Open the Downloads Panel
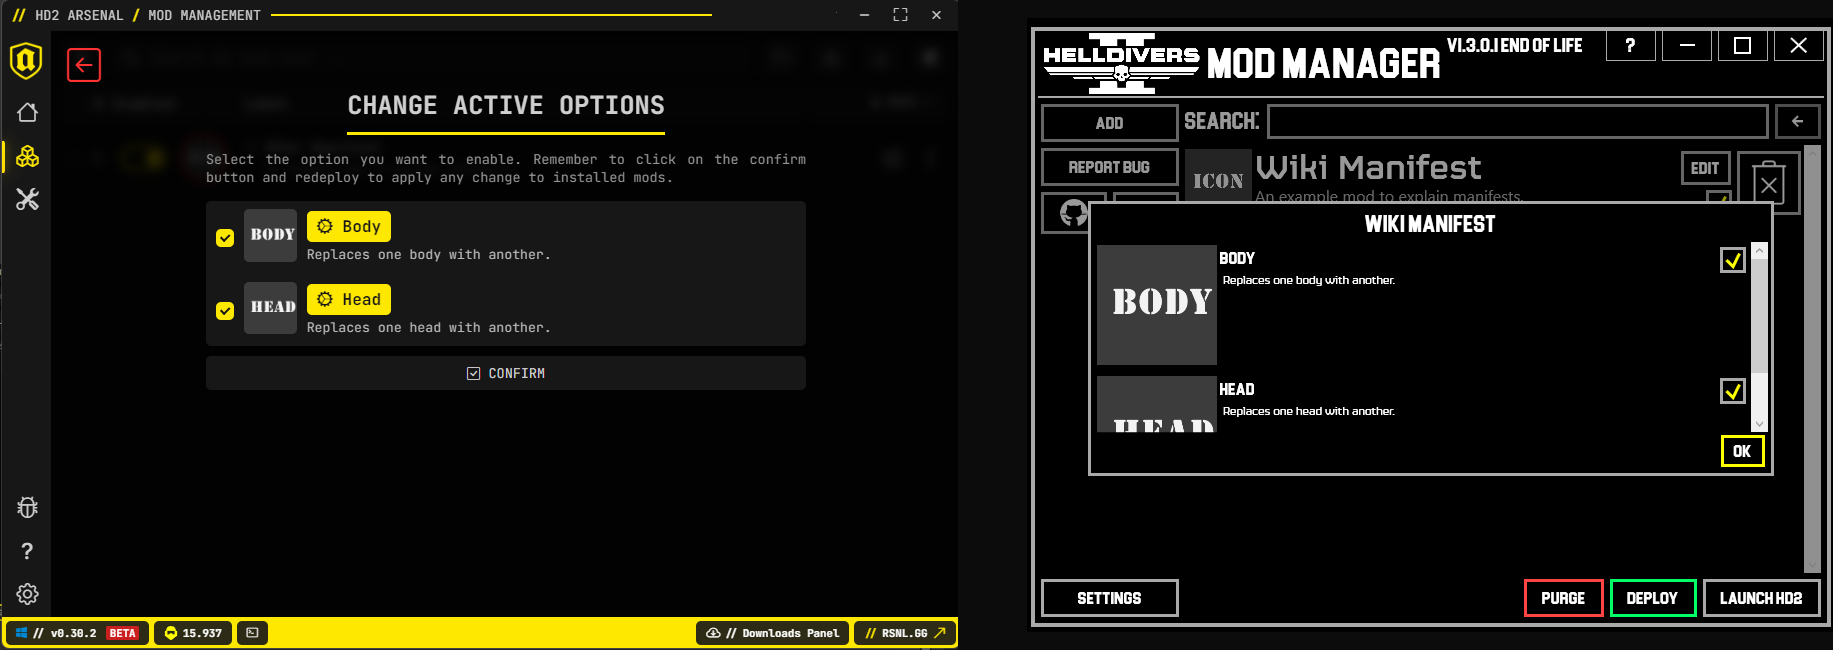 pos(772,633)
